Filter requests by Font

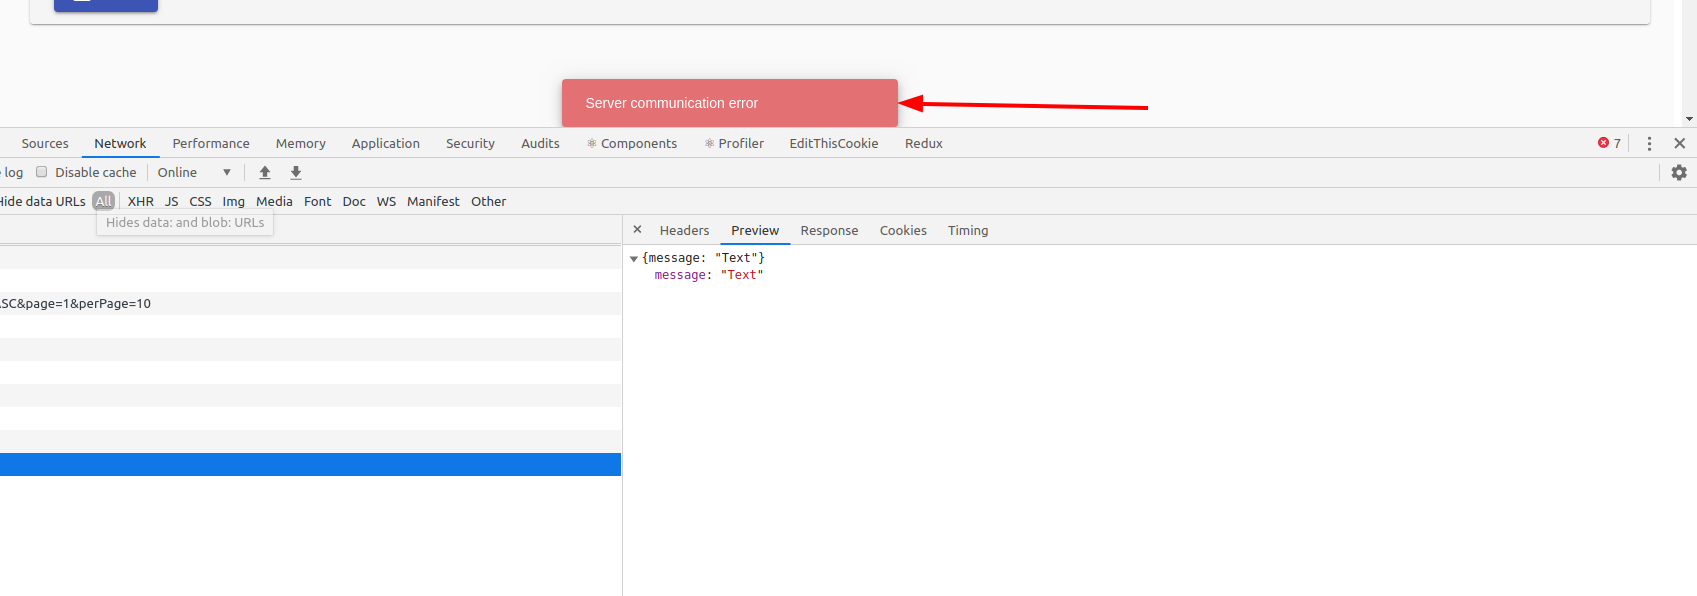pyautogui.click(x=317, y=201)
